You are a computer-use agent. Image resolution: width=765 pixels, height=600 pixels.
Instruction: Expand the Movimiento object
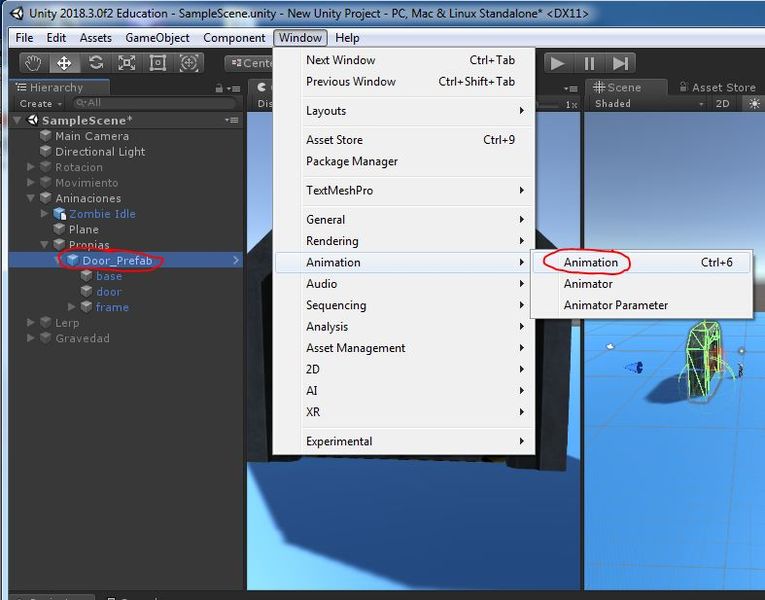(31, 182)
